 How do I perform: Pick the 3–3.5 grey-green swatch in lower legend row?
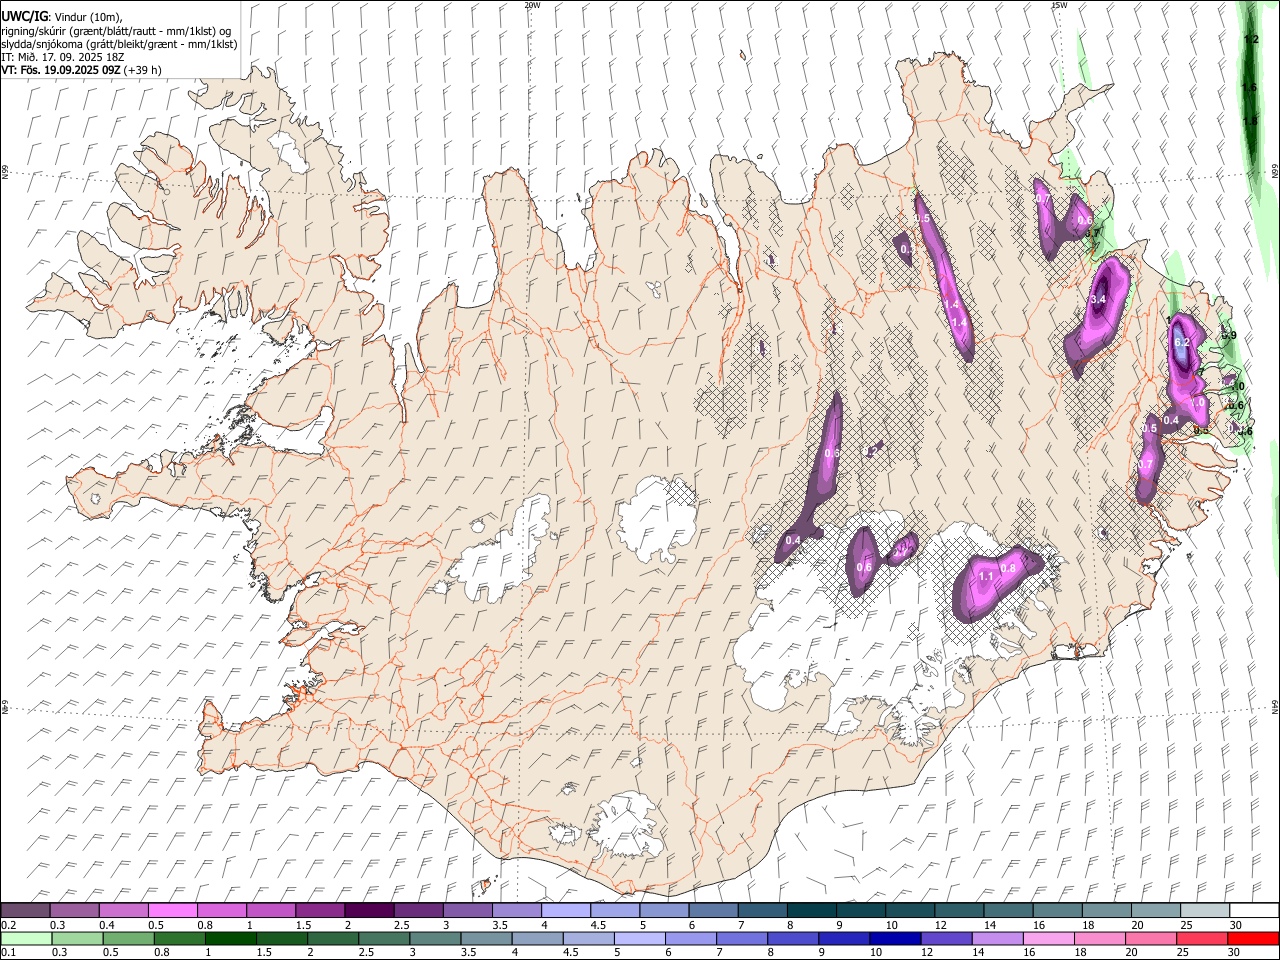[435, 939]
